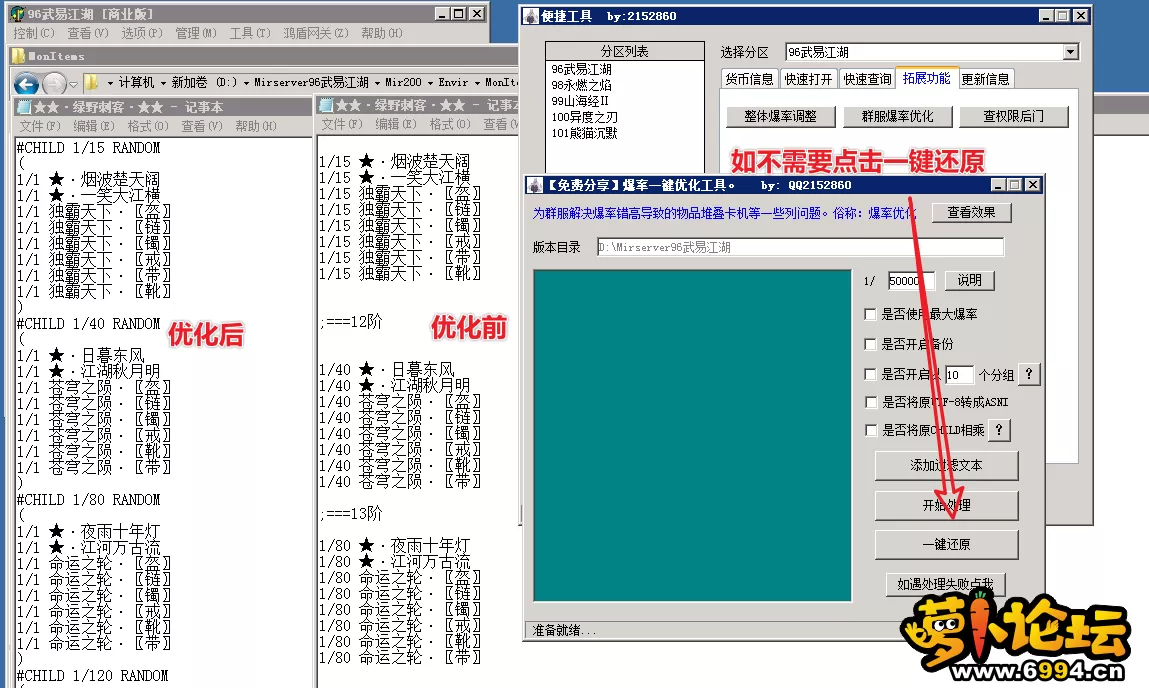Click the 便捷工具 window title icon
This screenshot has height=688, width=1149.
[531, 16]
